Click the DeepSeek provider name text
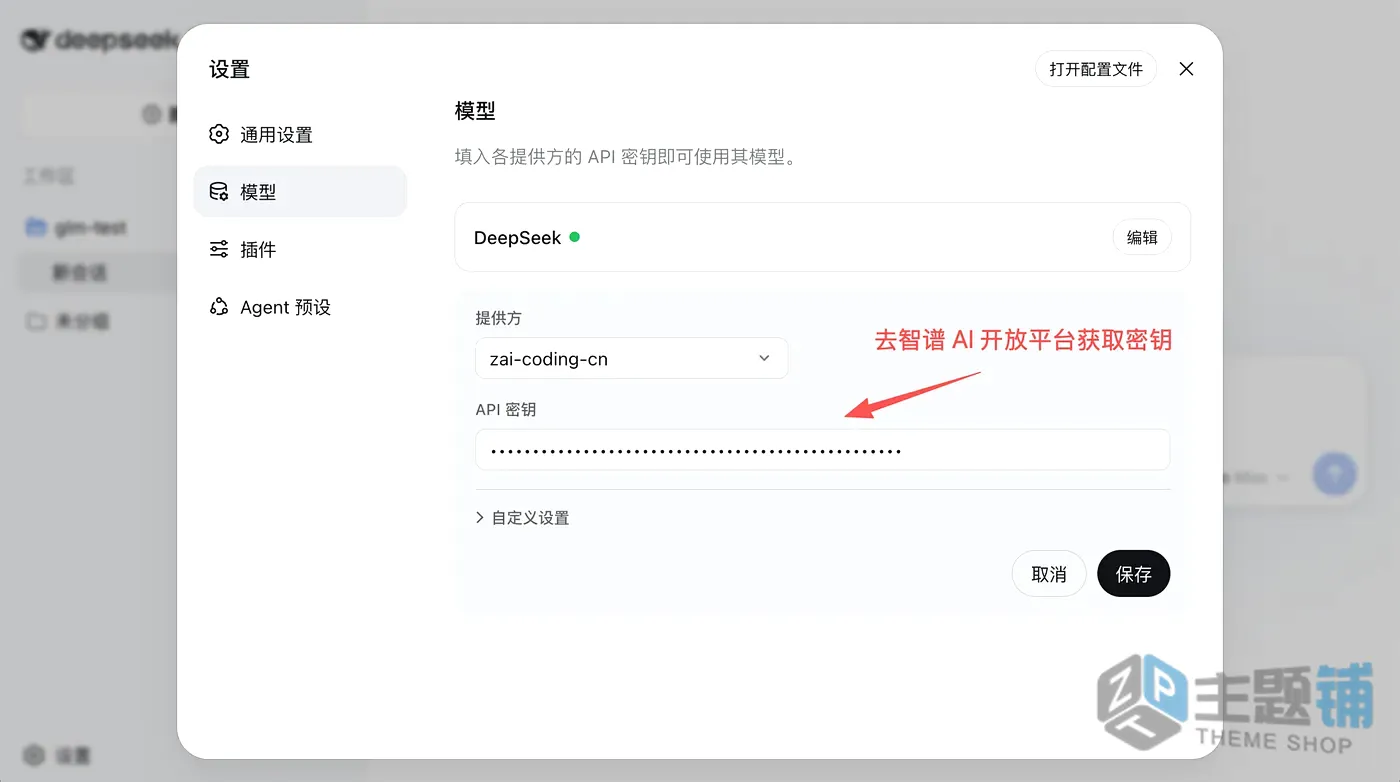Image resolution: width=1400 pixels, height=782 pixels. (x=517, y=238)
